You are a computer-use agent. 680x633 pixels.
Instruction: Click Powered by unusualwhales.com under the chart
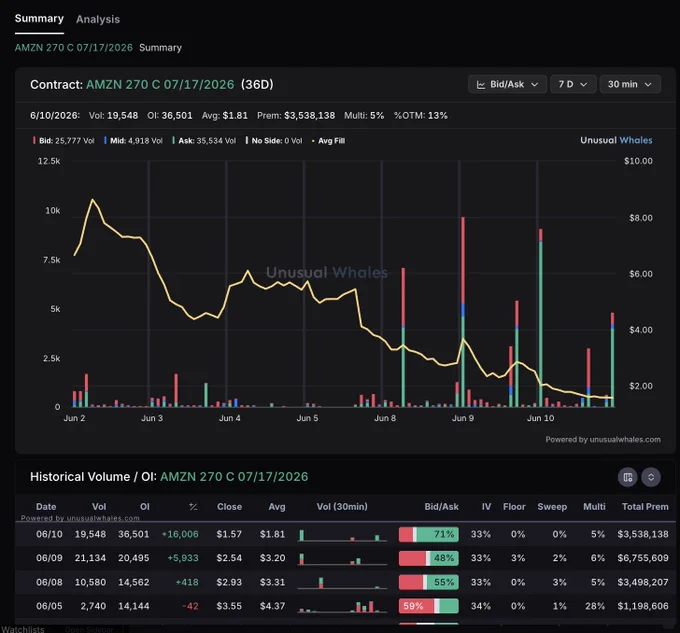tap(603, 440)
